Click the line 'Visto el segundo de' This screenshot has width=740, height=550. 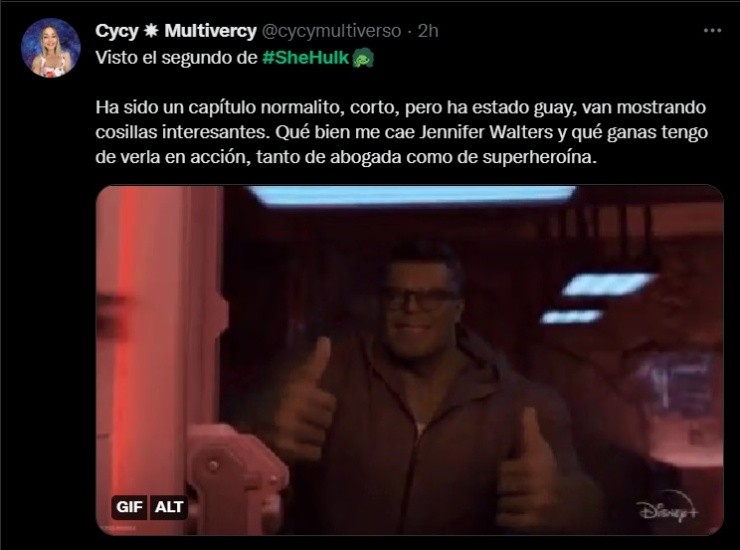coord(176,58)
